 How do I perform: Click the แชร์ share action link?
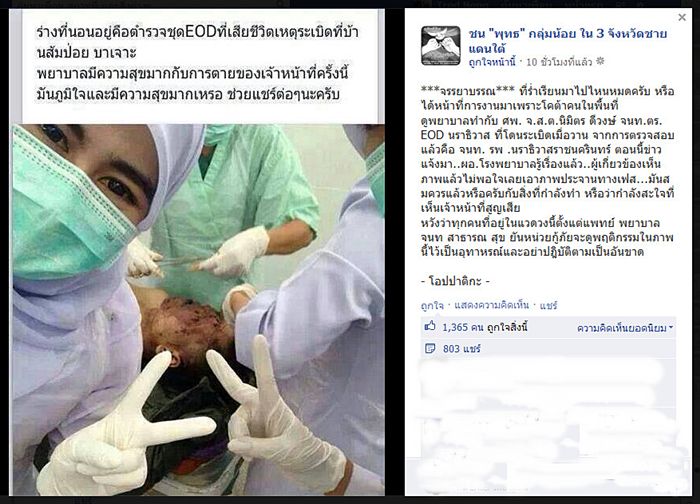tap(548, 305)
